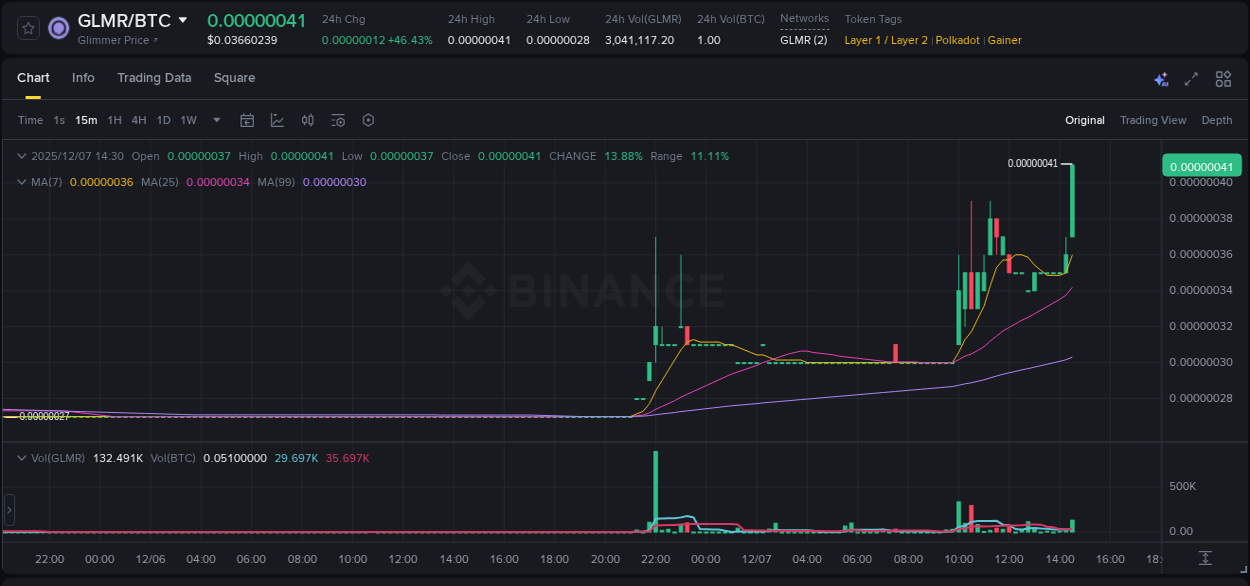The width and height of the screenshot is (1250, 586).
Task: Enable Trading View chart mode
Action: [x=1153, y=120]
